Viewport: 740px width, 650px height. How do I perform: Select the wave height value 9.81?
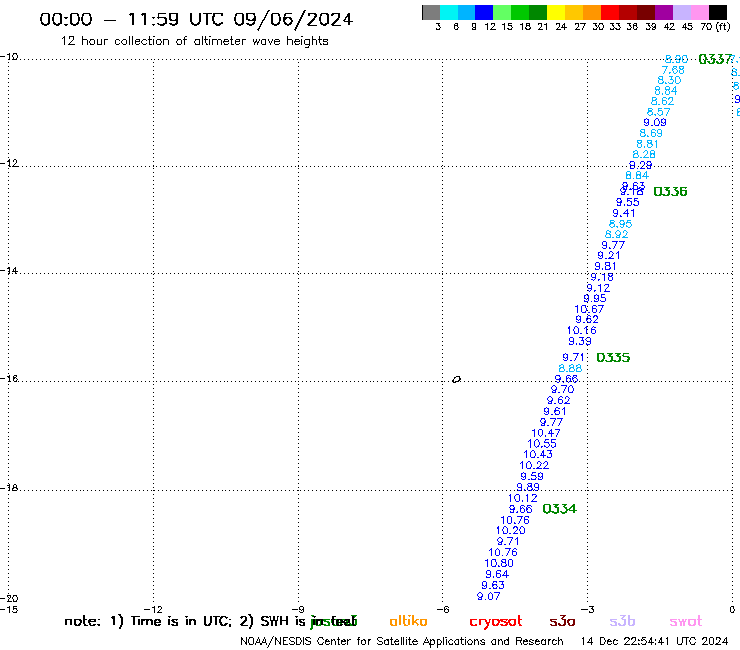point(605,266)
